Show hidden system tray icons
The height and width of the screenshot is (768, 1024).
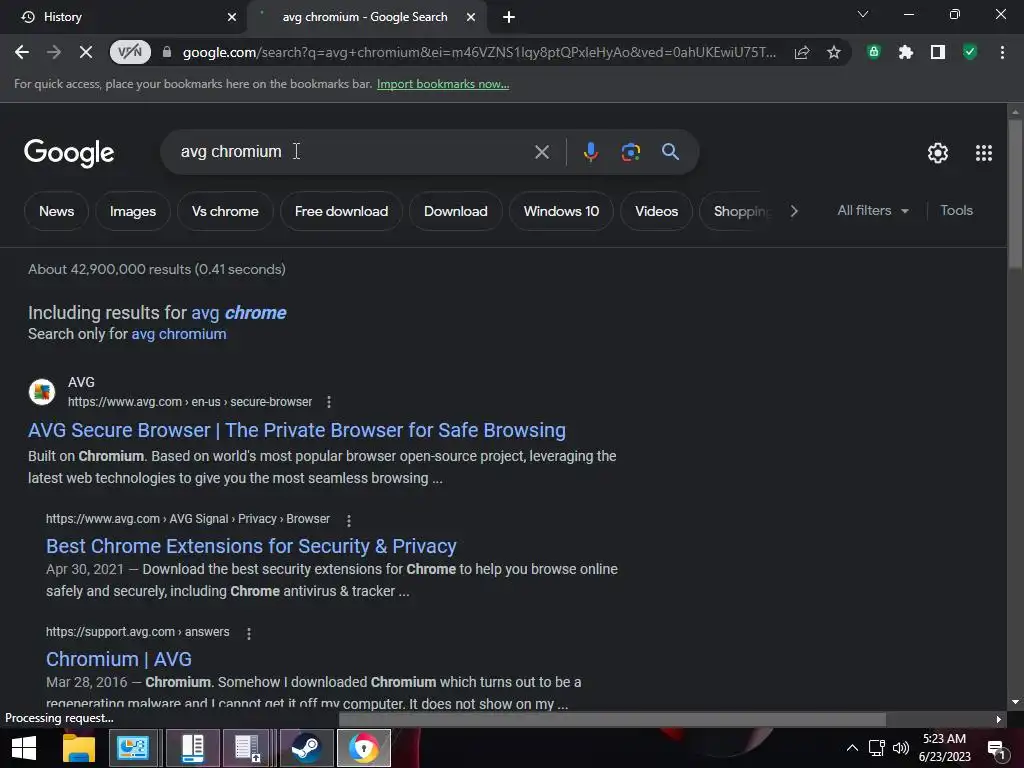point(852,748)
